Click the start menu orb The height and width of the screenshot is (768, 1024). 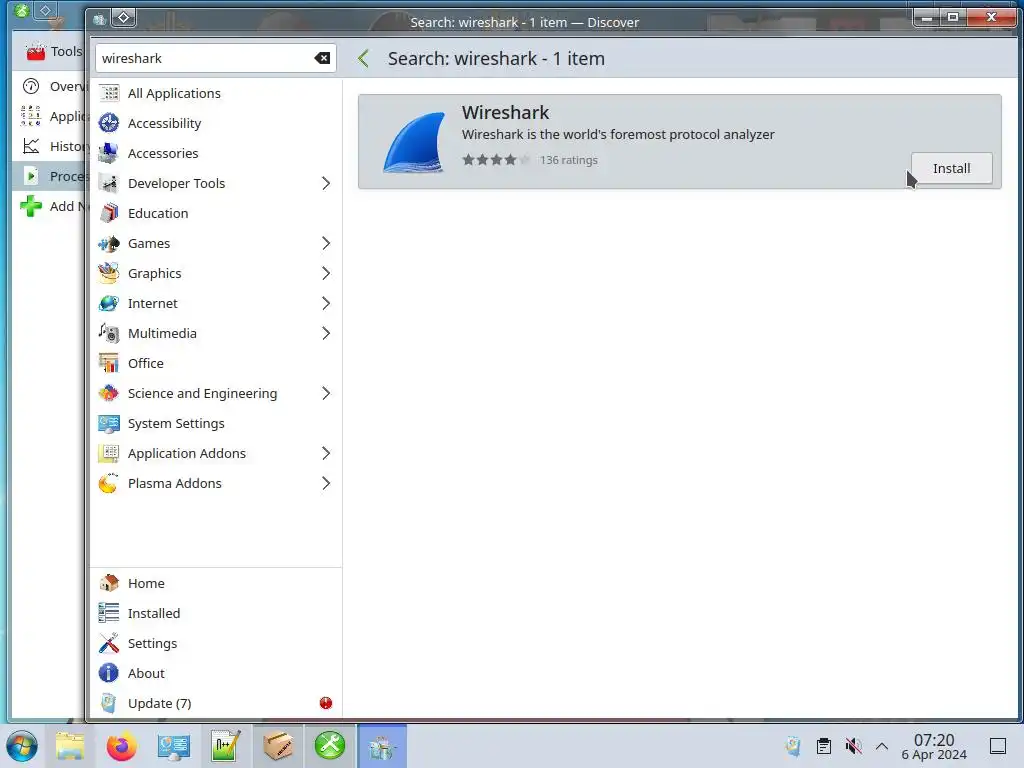click(22, 746)
